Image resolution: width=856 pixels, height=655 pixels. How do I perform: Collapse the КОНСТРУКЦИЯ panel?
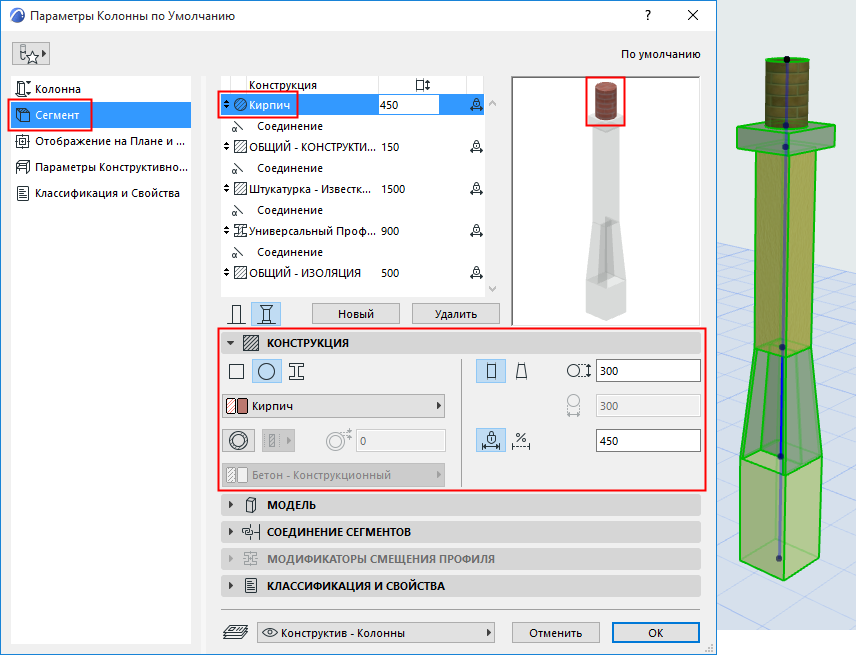tap(233, 343)
